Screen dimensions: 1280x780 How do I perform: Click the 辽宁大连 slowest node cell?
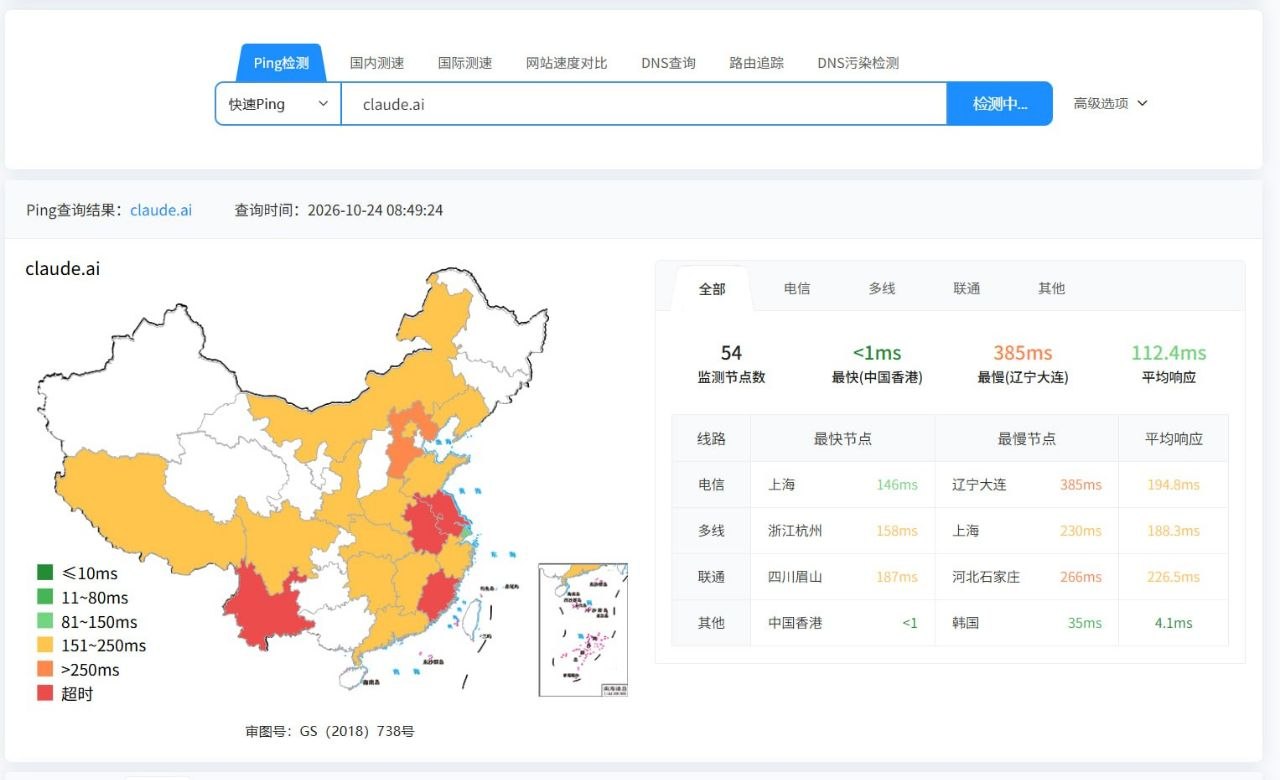1027,484
